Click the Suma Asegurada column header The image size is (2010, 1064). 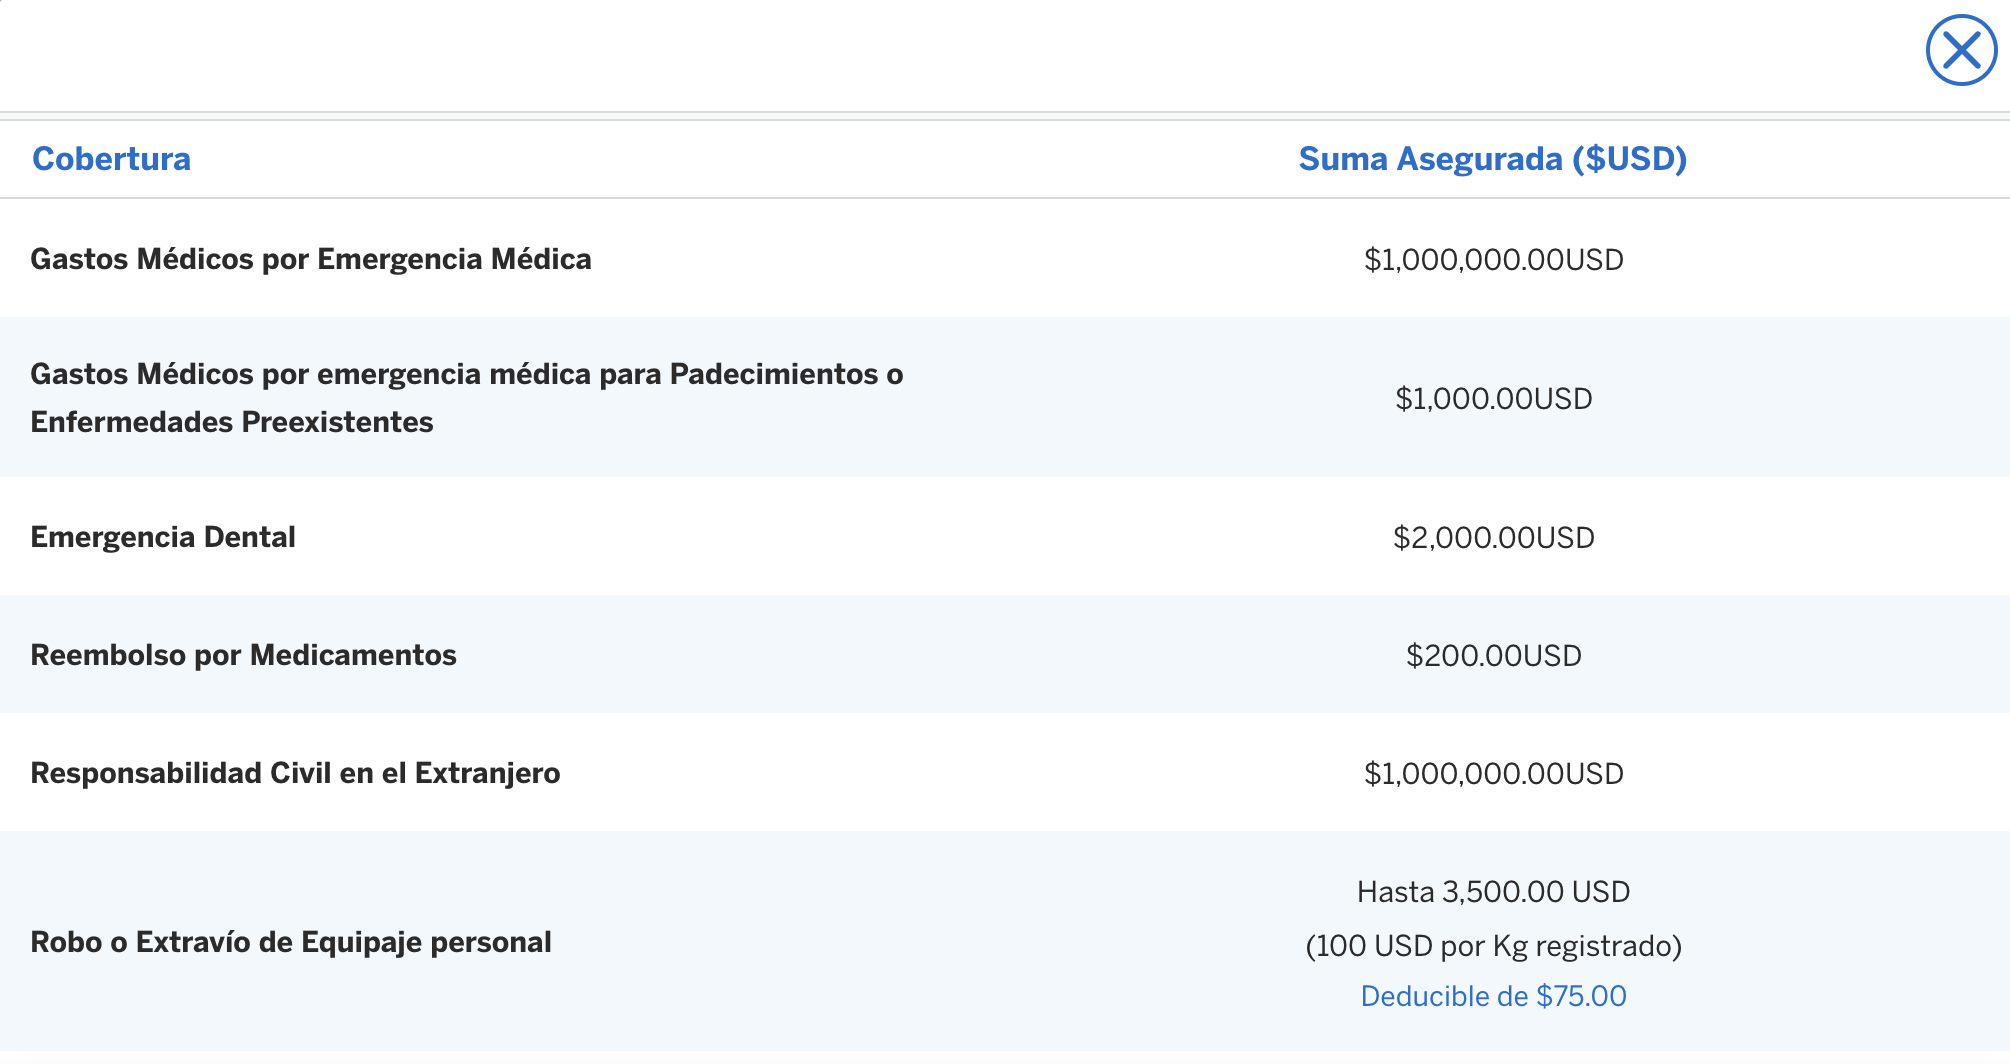click(x=1430, y=159)
